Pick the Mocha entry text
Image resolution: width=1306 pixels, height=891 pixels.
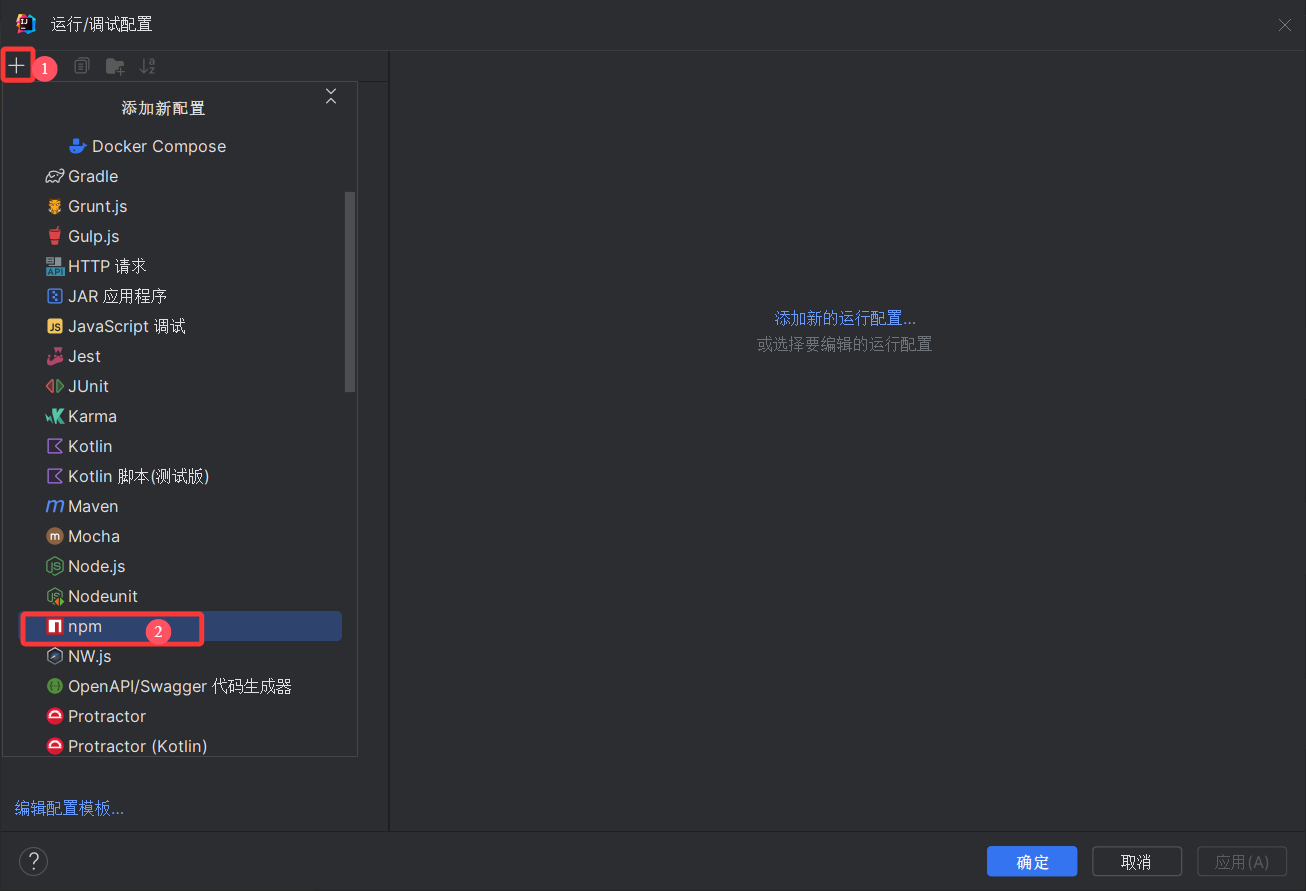pyautogui.click(x=94, y=536)
